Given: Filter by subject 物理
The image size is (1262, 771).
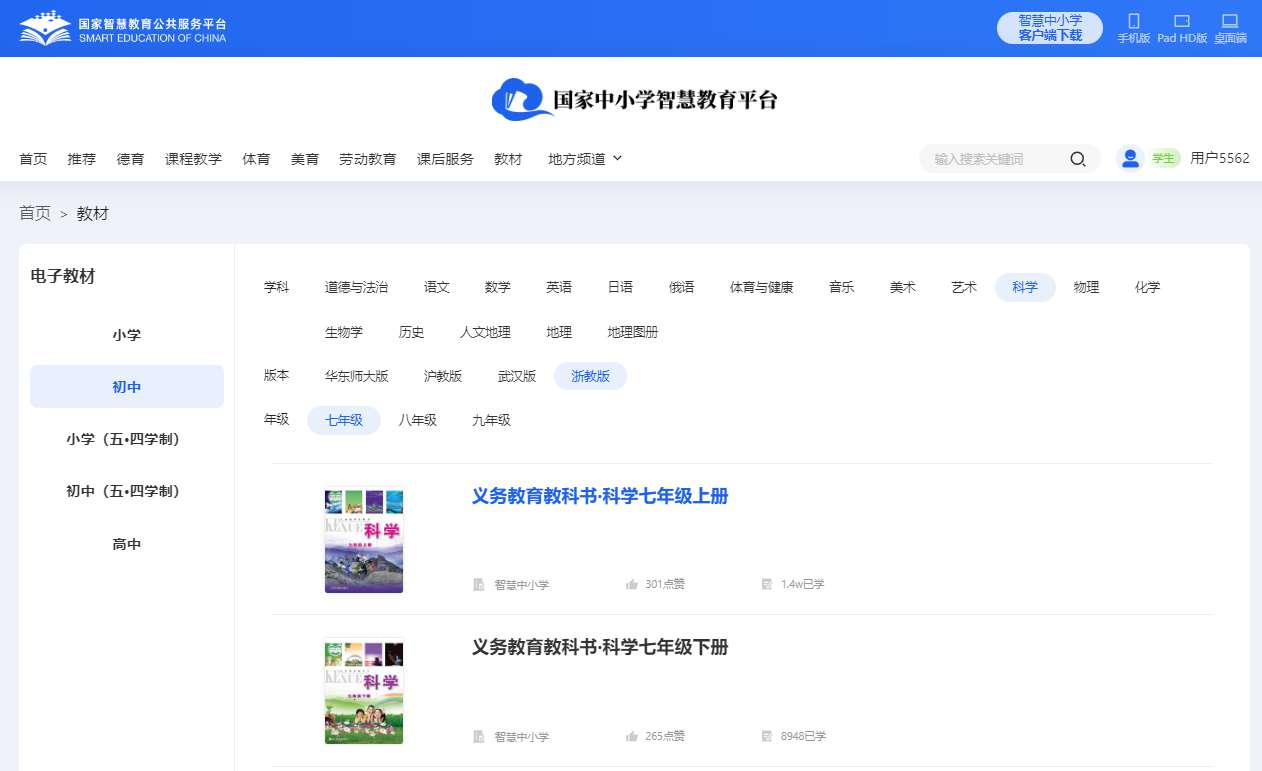Looking at the screenshot, I should point(1087,287).
